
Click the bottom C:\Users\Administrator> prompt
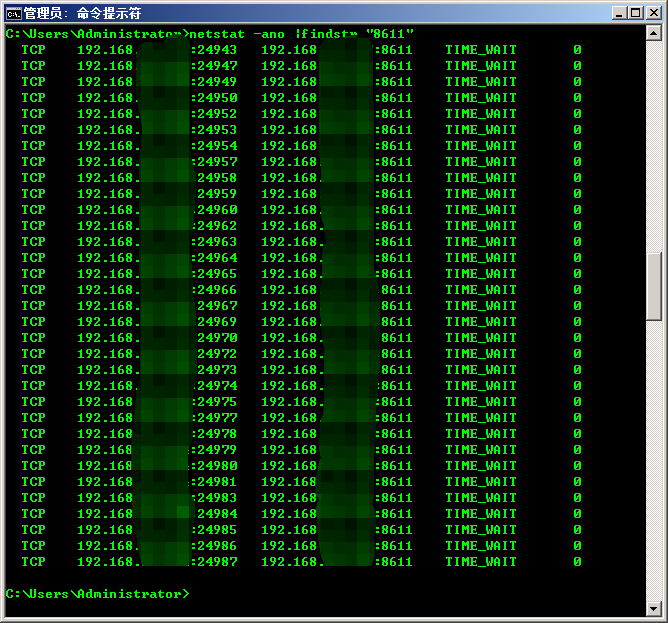tap(97, 594)
